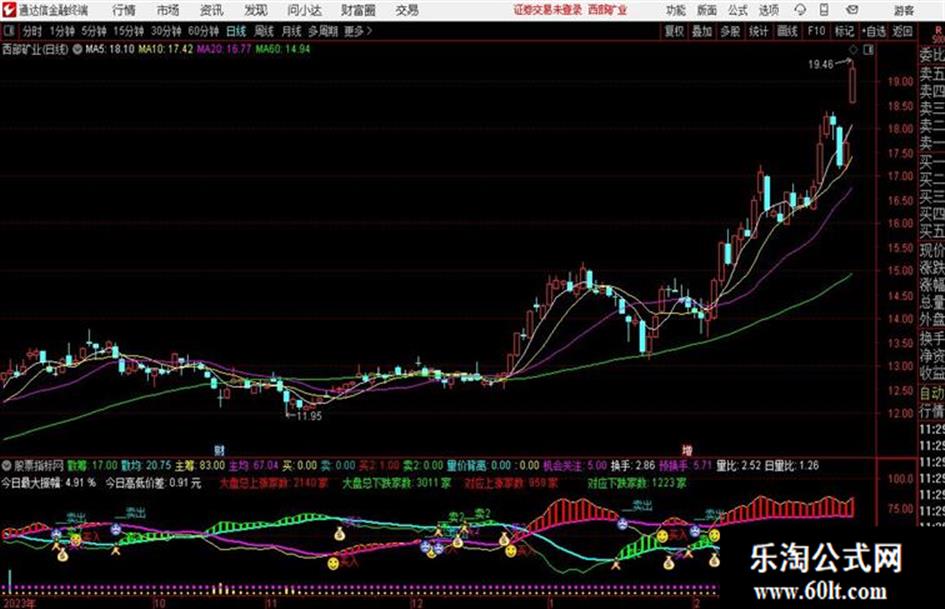Click the 主筹: 83.00 indicator value

click(x=200, y=465)
